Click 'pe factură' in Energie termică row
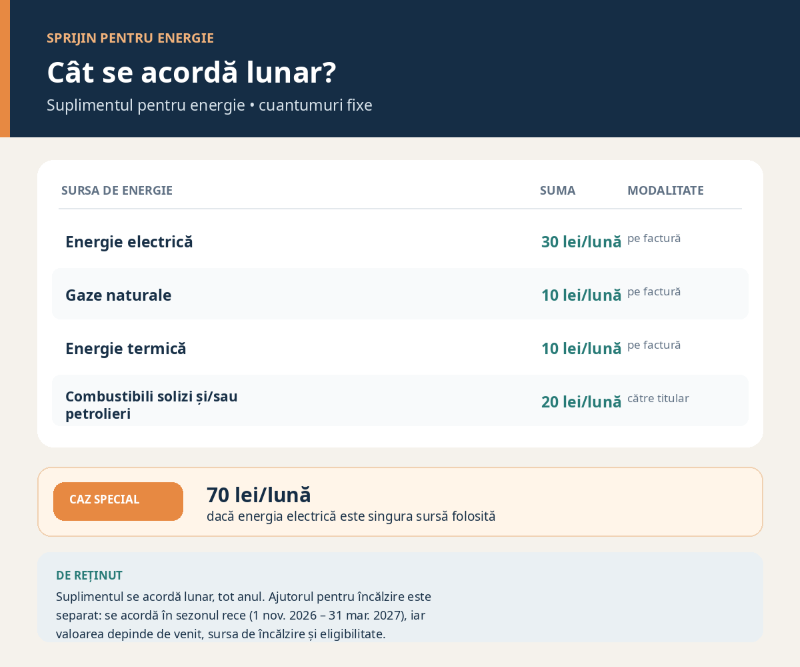 pyautogui.click(x=654, y=345)
